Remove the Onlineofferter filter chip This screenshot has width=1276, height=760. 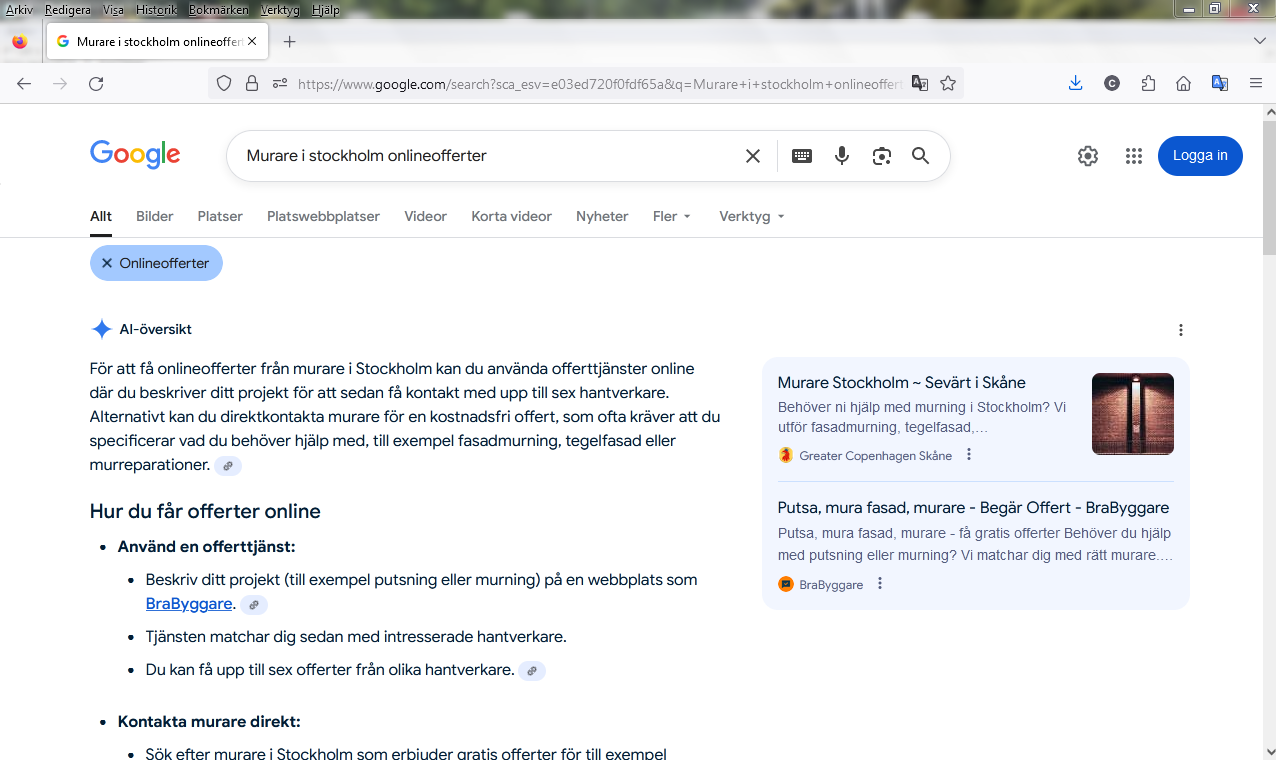tap(107, 263)
